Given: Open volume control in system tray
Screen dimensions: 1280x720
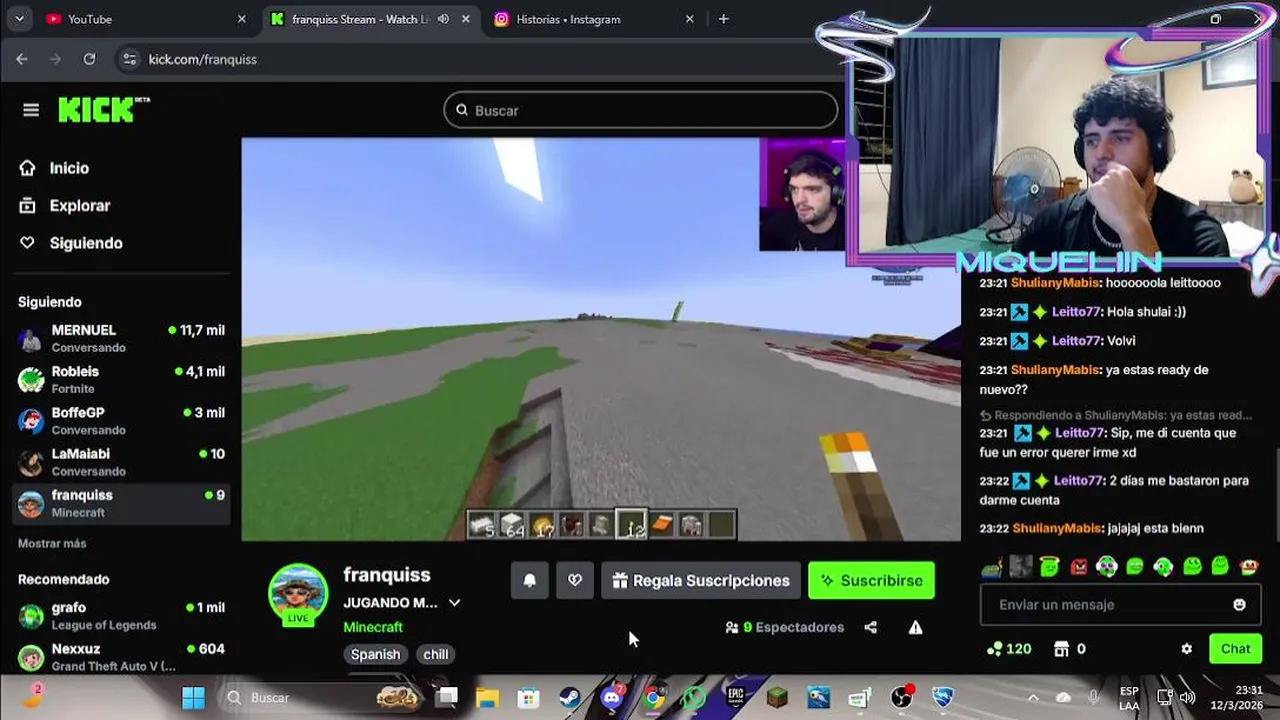Looking at the screenshot, I should (1187, 697).
